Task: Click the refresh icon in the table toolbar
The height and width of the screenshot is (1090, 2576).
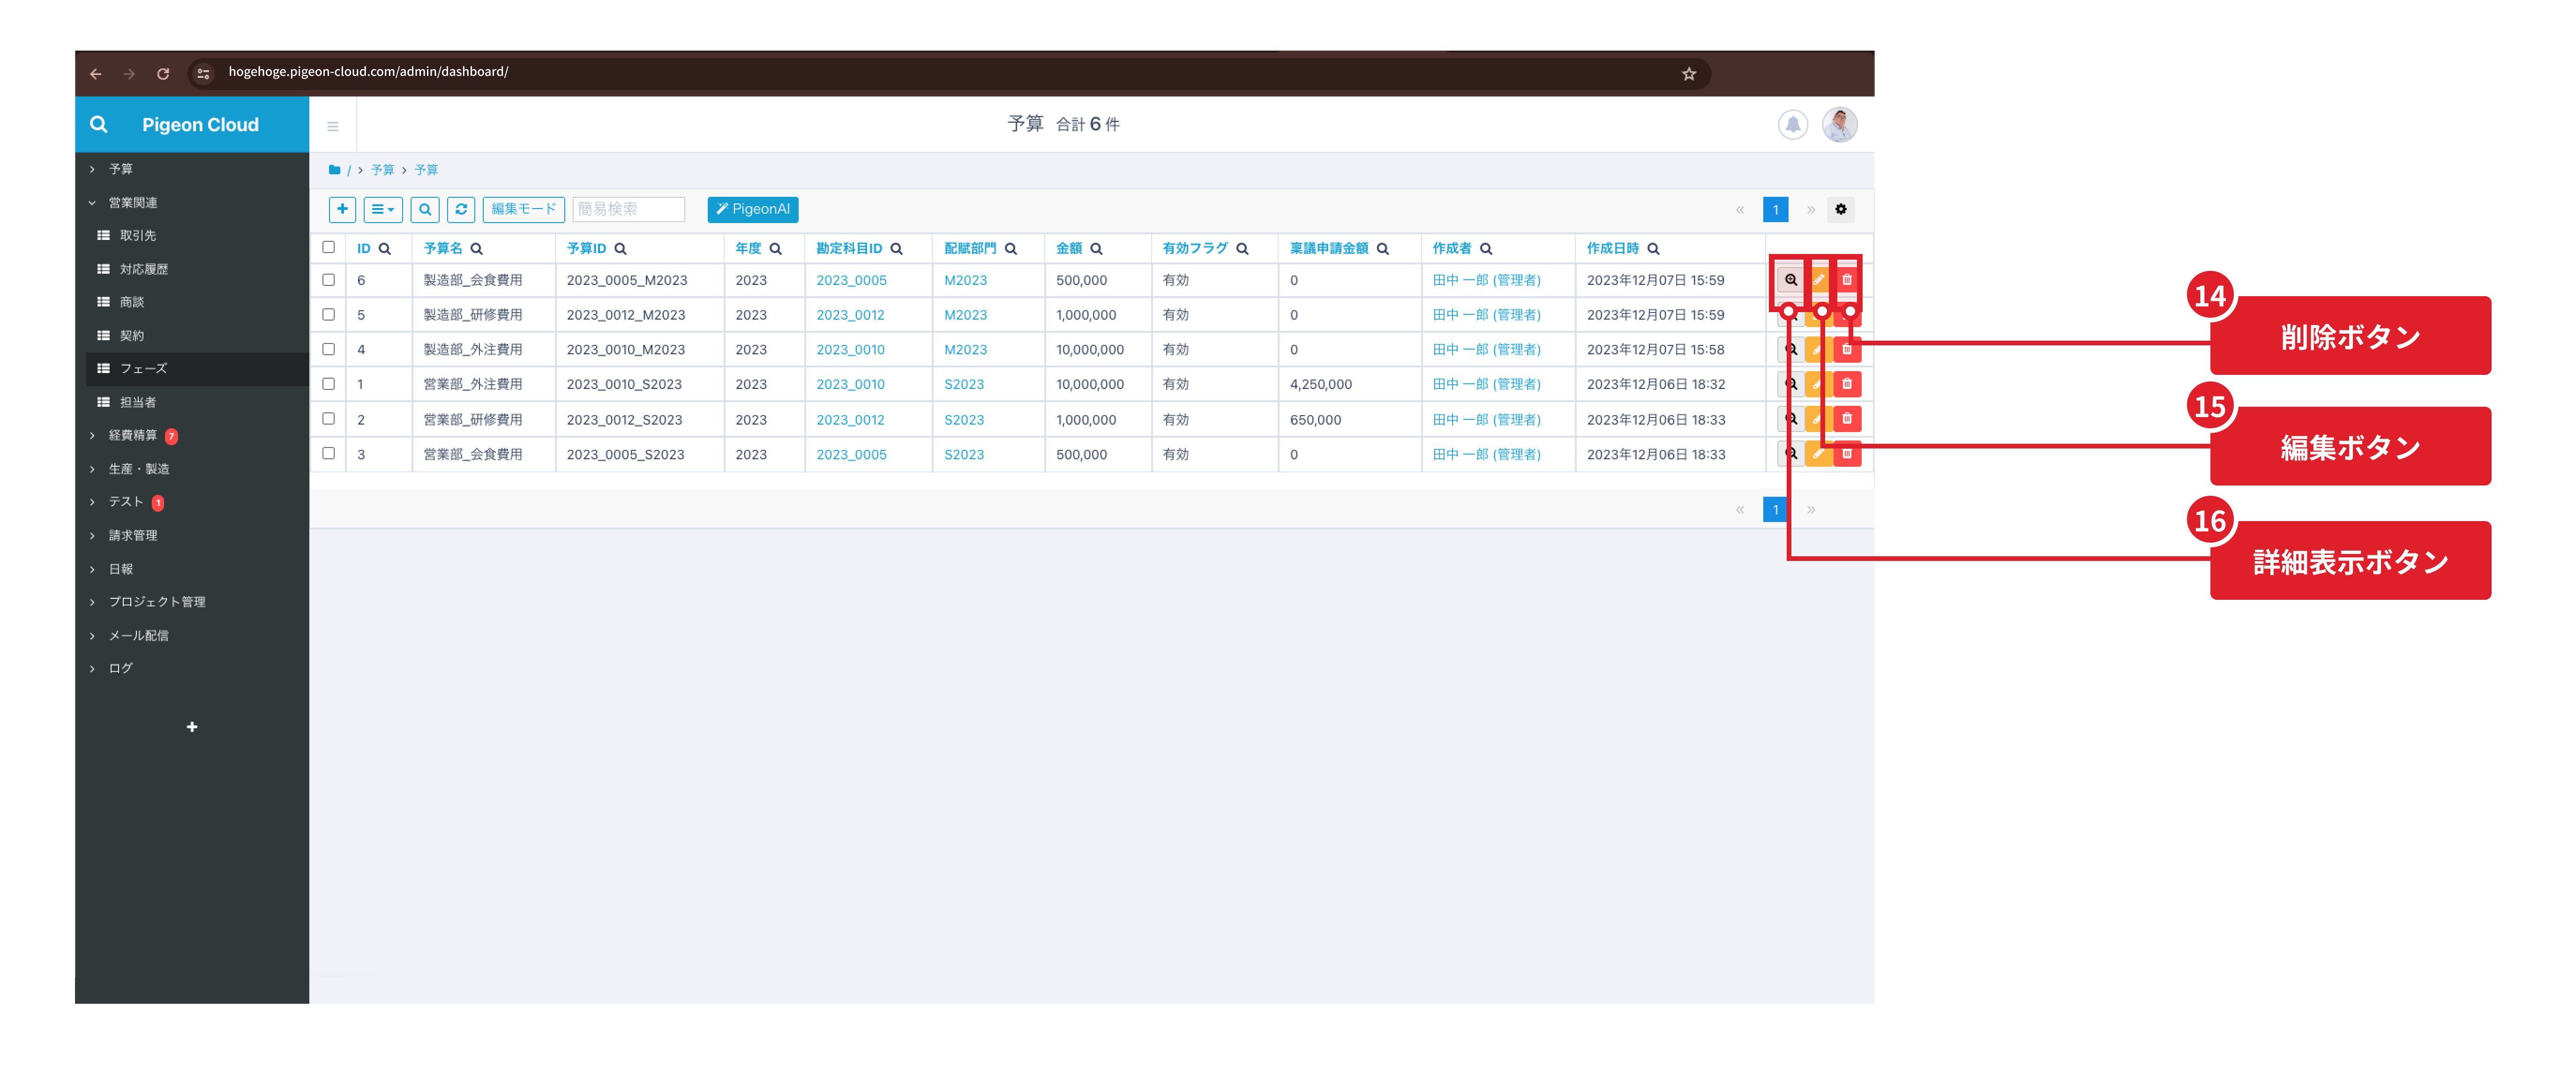Action: (x=461, y=209)
